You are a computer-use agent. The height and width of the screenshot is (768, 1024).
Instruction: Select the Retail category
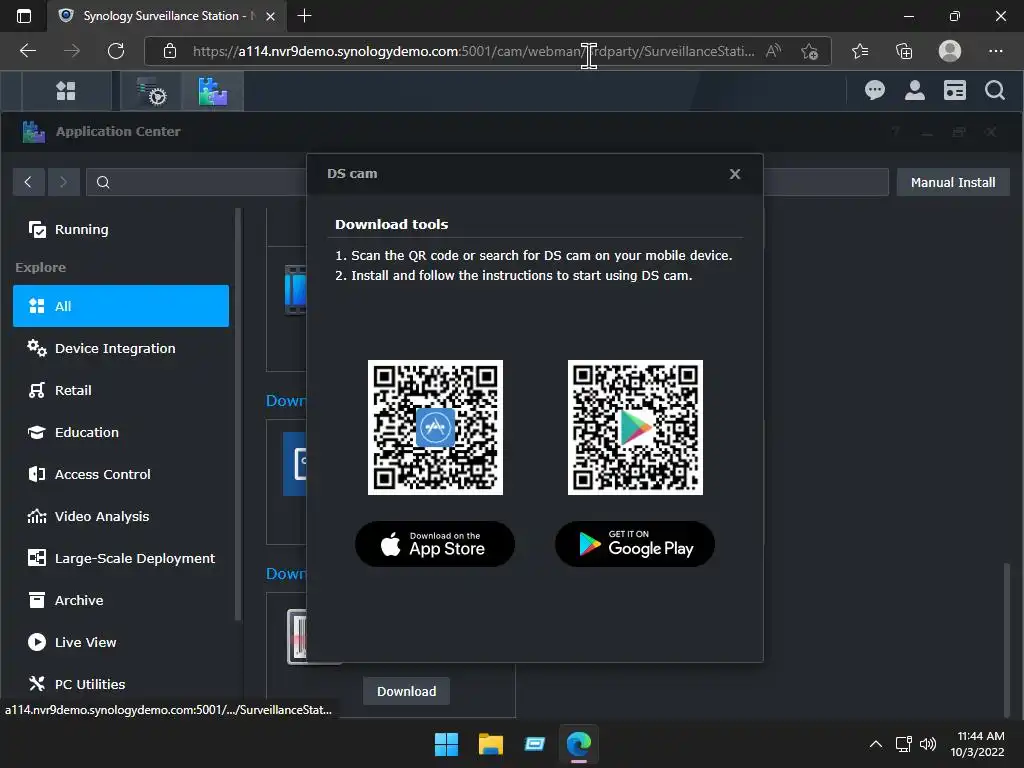pos(121,390)
